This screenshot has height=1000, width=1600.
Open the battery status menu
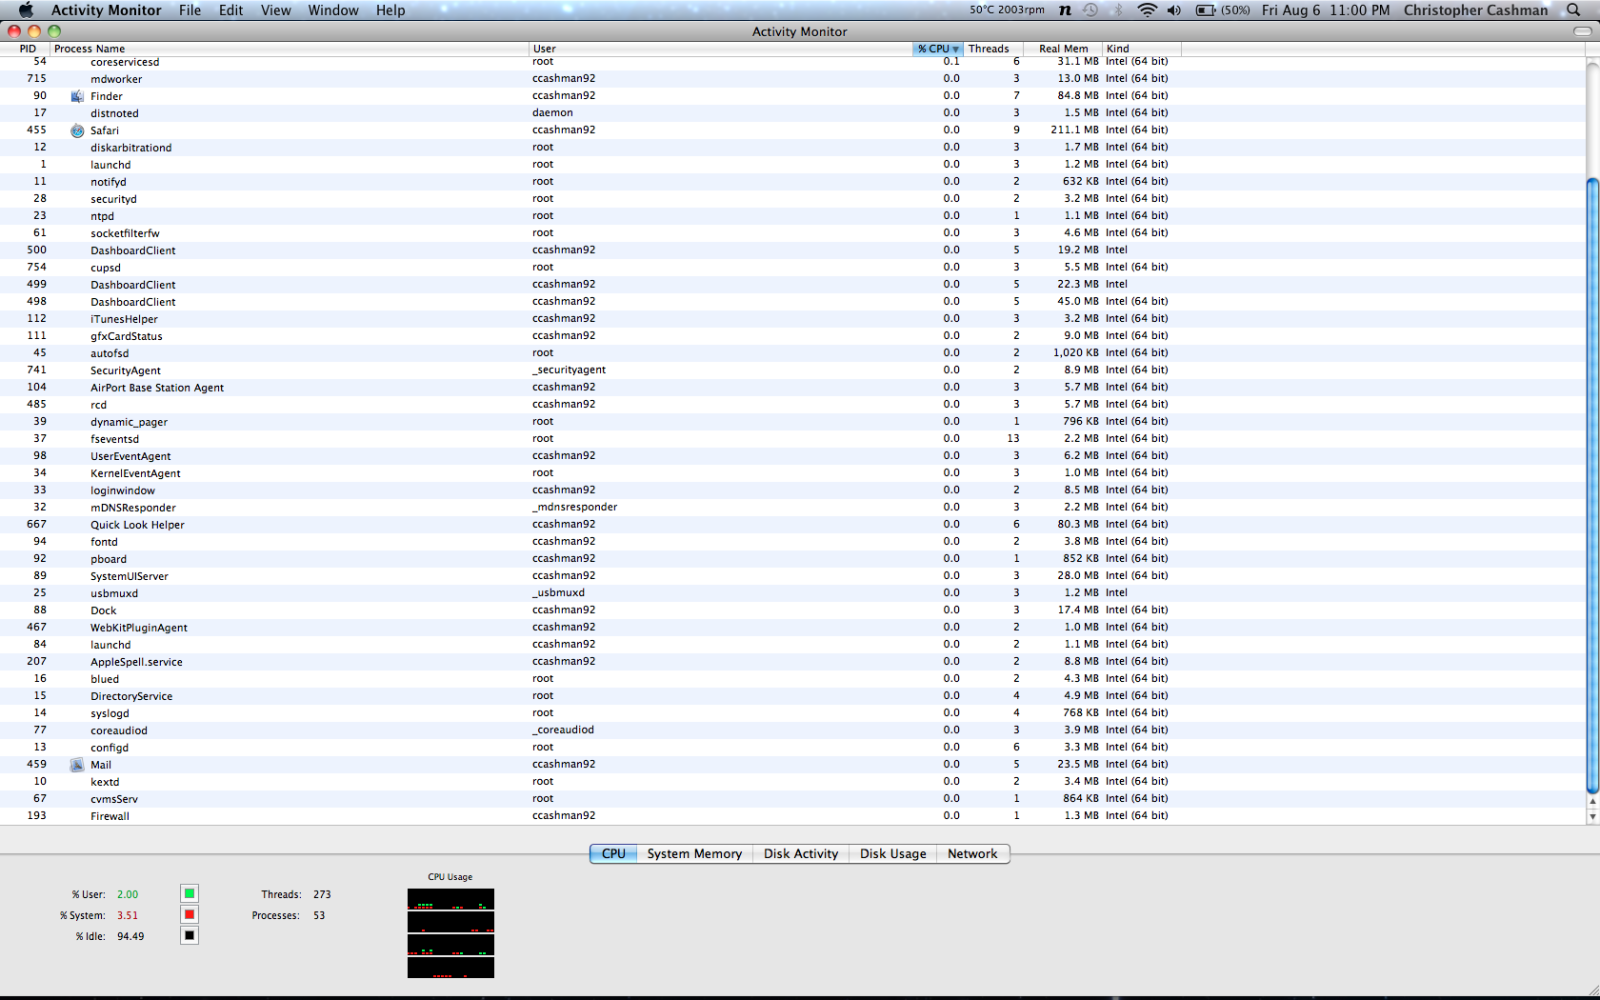click(1223, 10)
